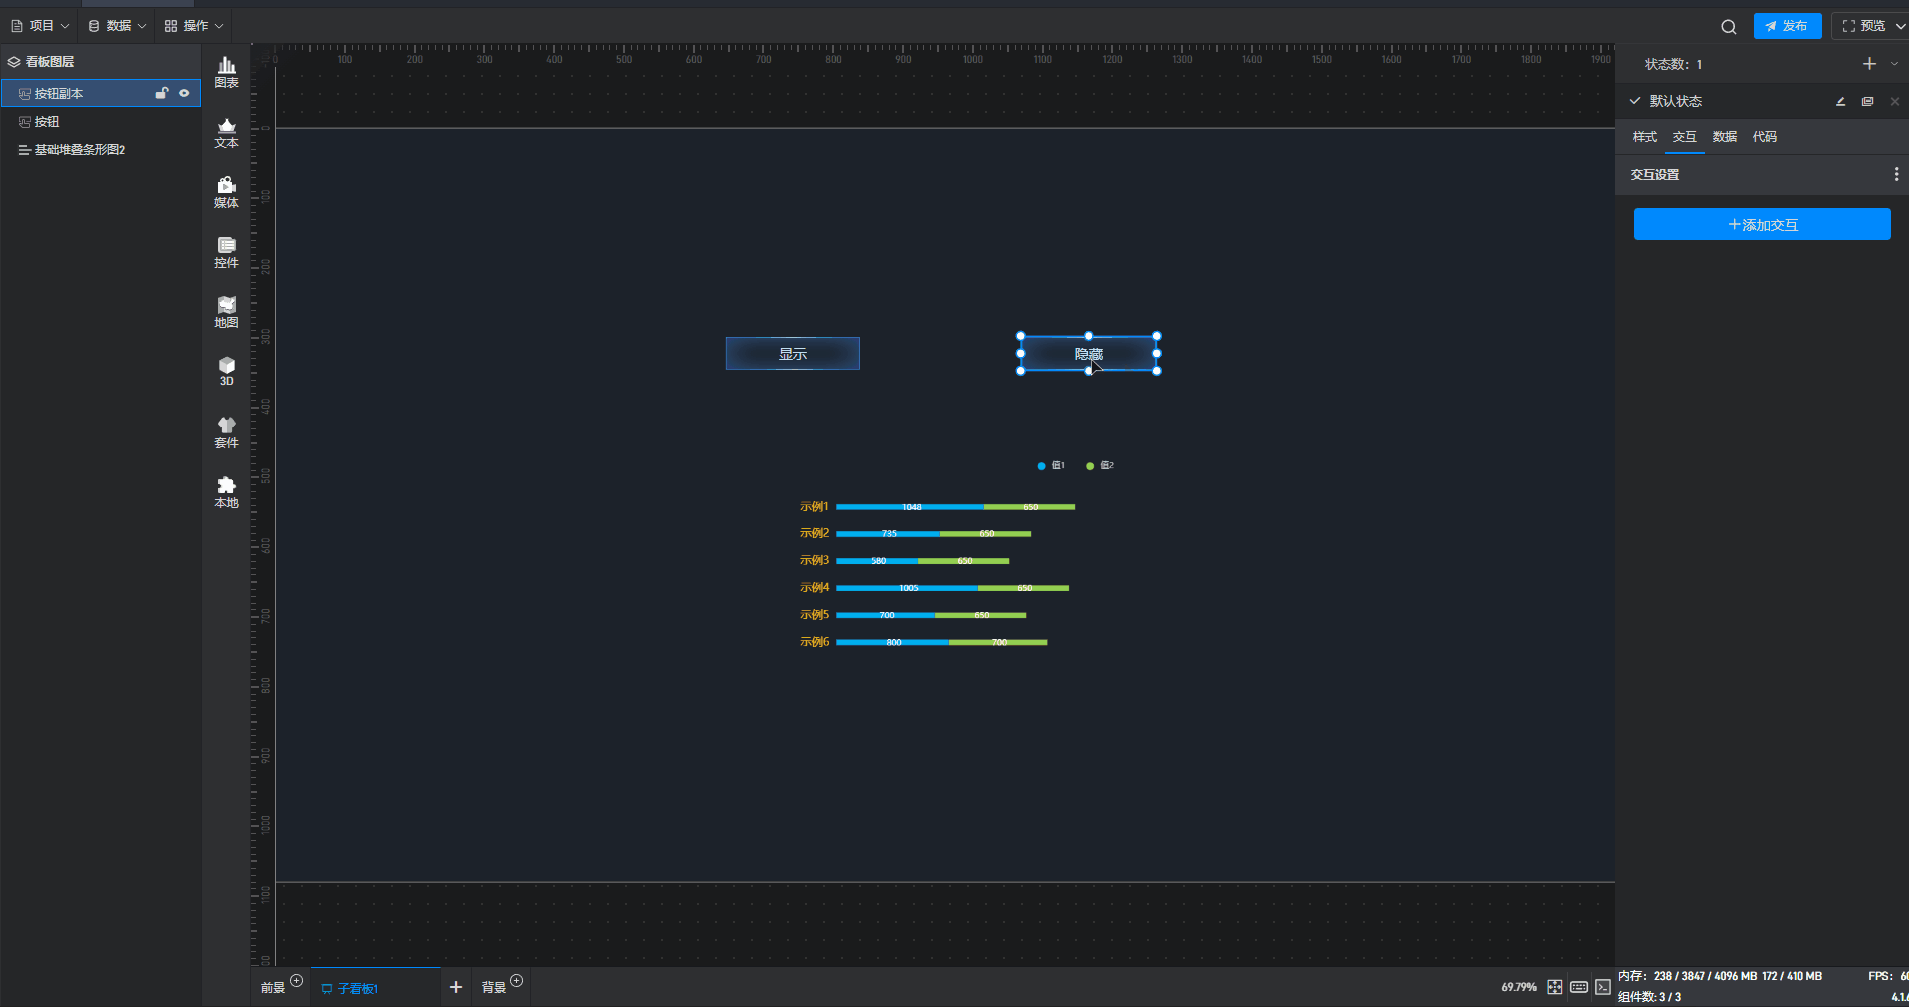
Task: Switch to the 样式 tab
Action: coord(1645,137)
